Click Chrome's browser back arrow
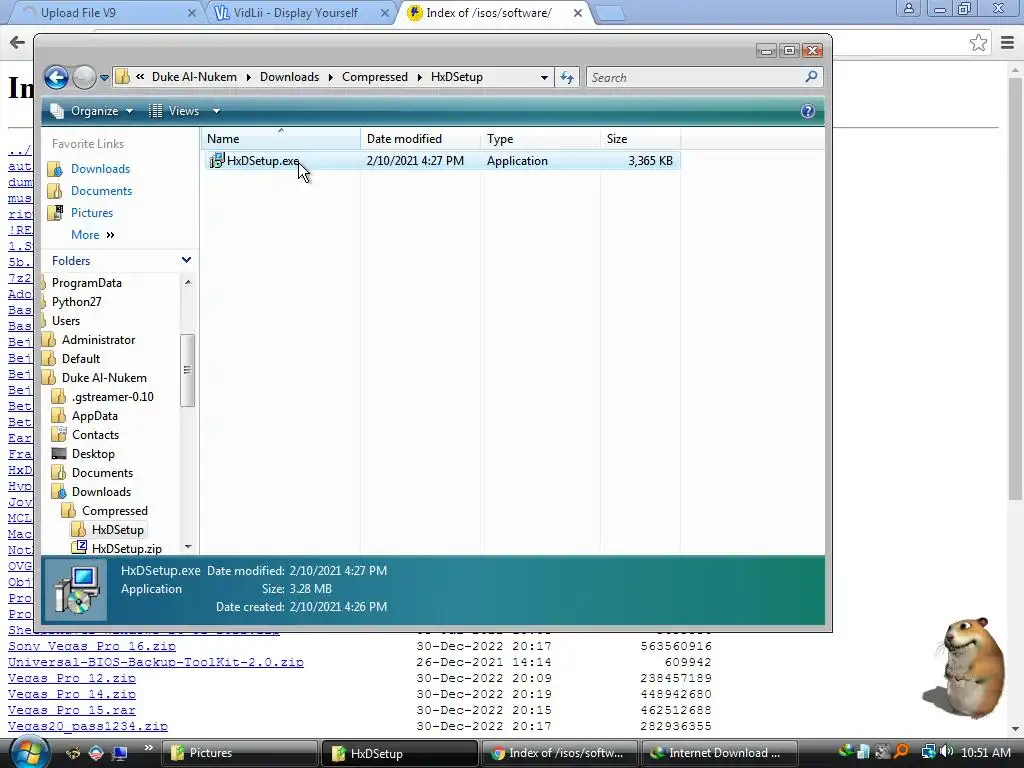Viewport: 1024px width, 768px height. pyautogui.click(x=17, y=43)
